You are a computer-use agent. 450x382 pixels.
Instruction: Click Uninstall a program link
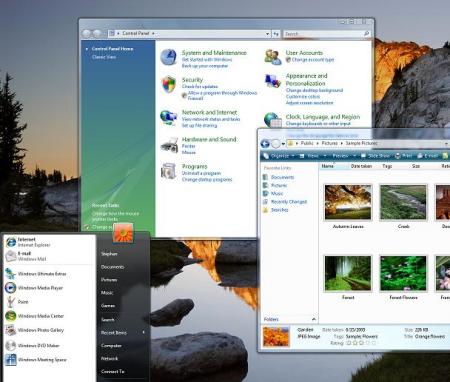point(201,173)
